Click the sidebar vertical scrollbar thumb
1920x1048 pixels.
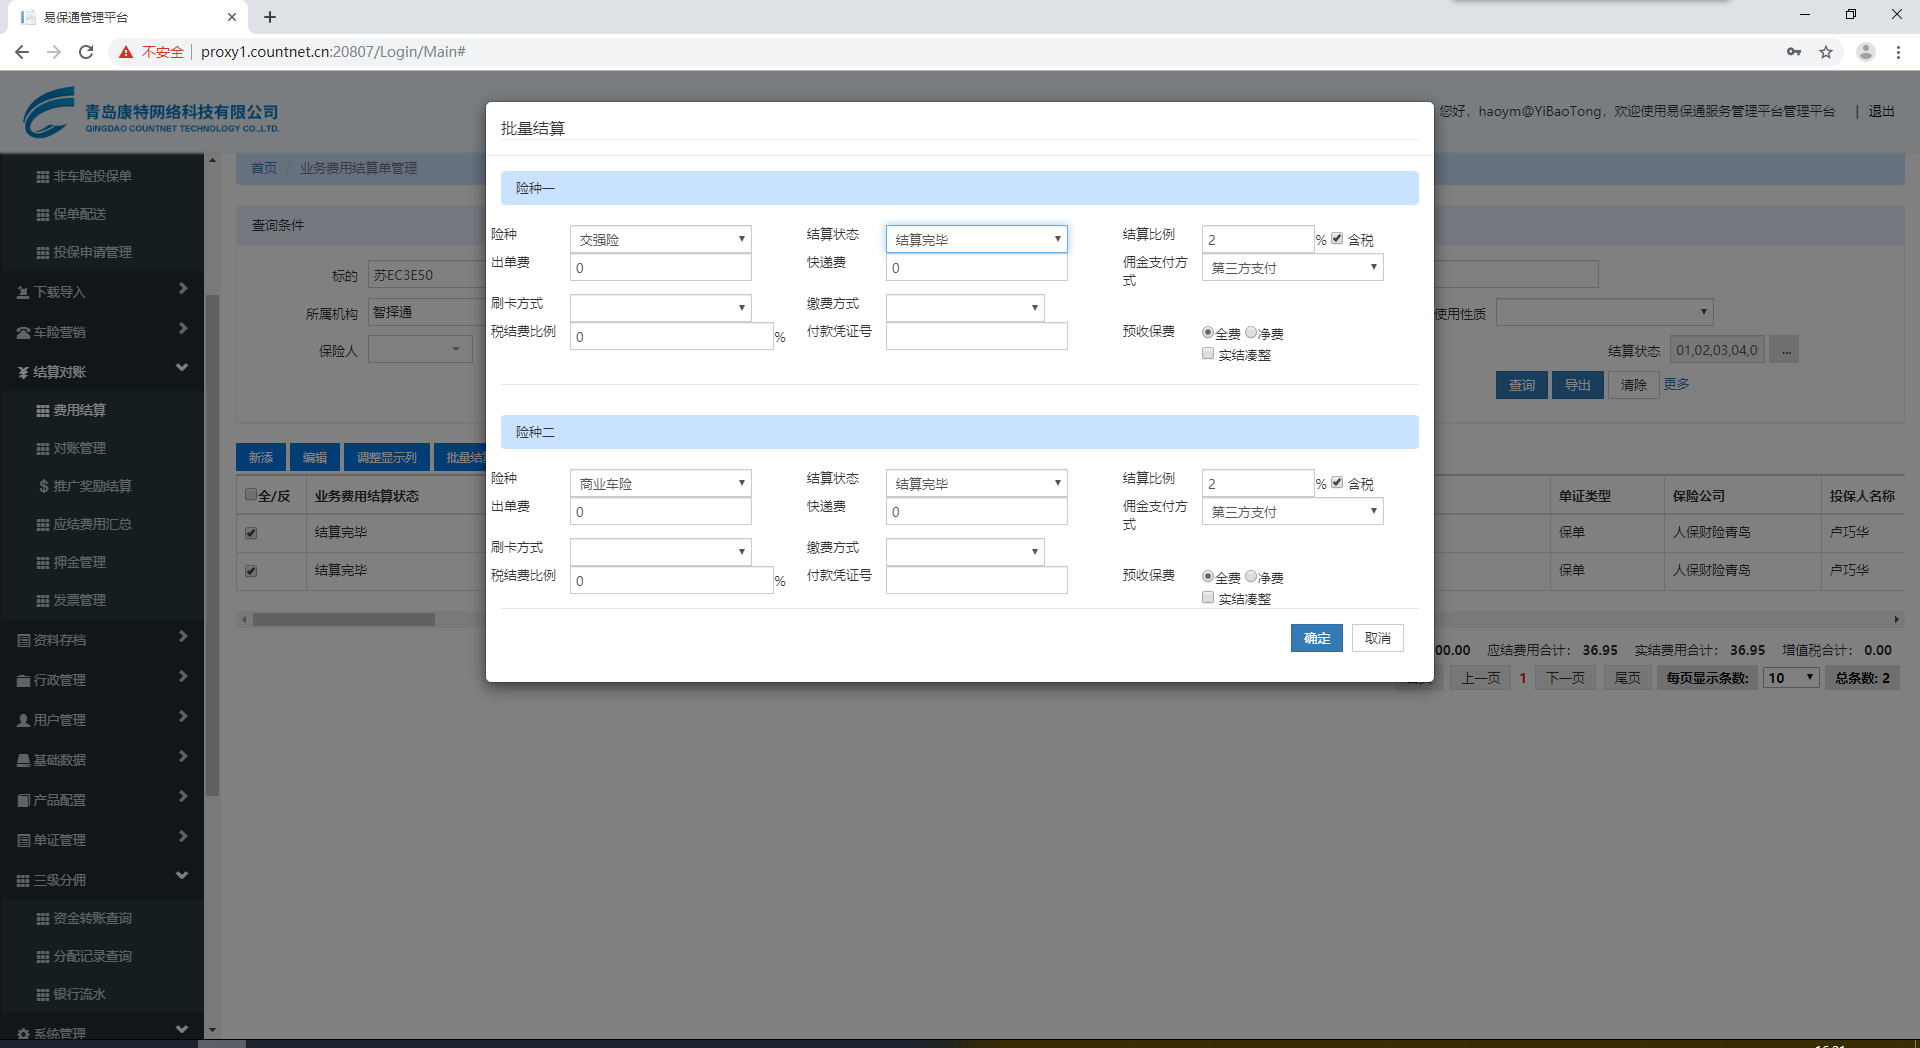(x=212, y=546)
